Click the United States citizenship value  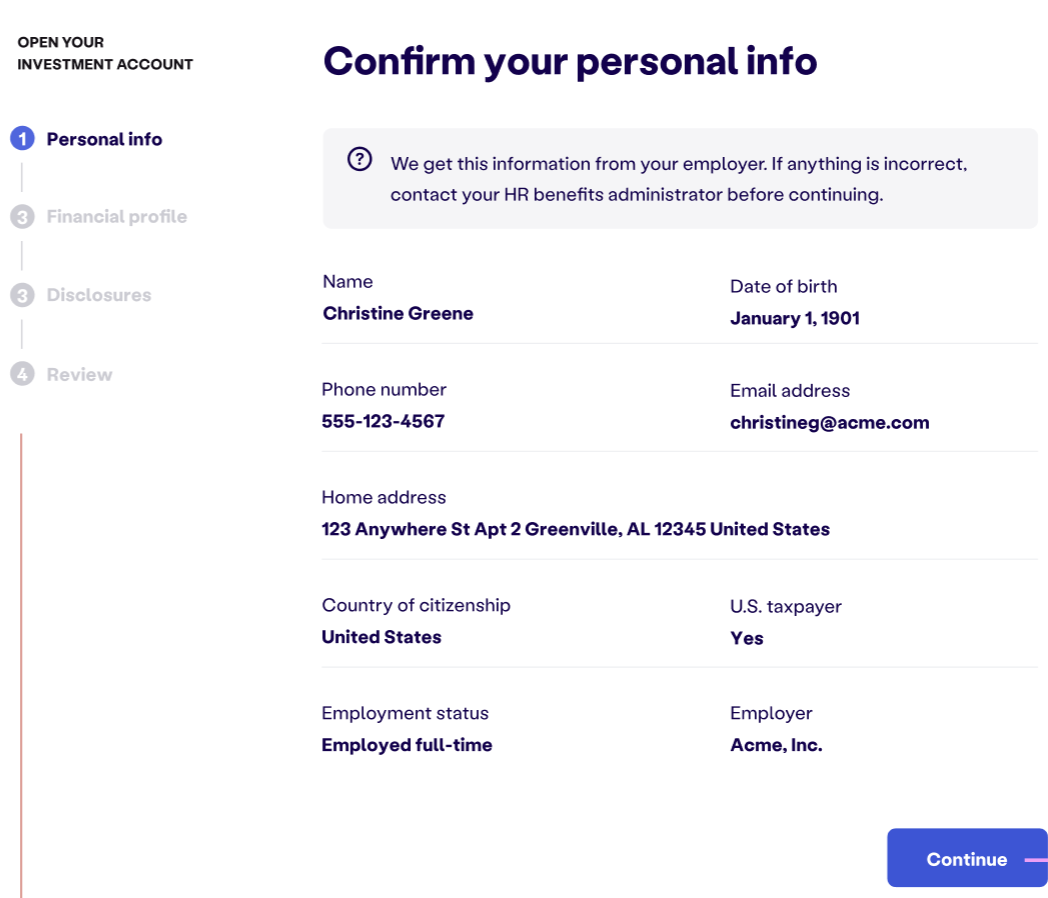click(381, 637)
